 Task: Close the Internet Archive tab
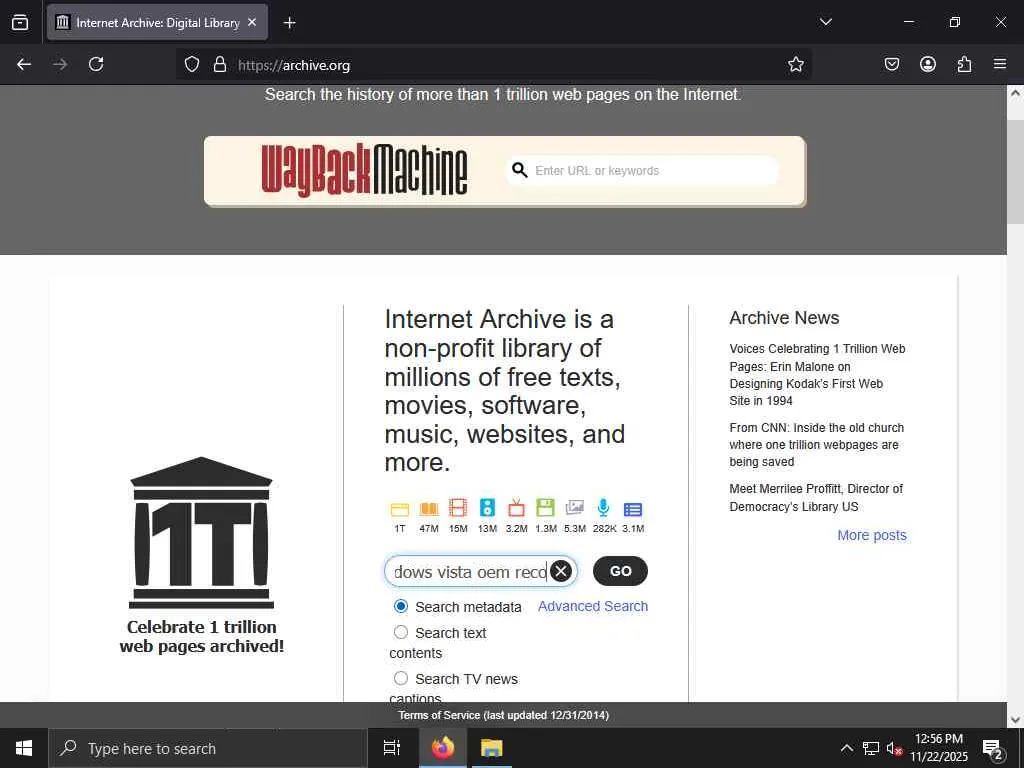click(x=252, y=22)
